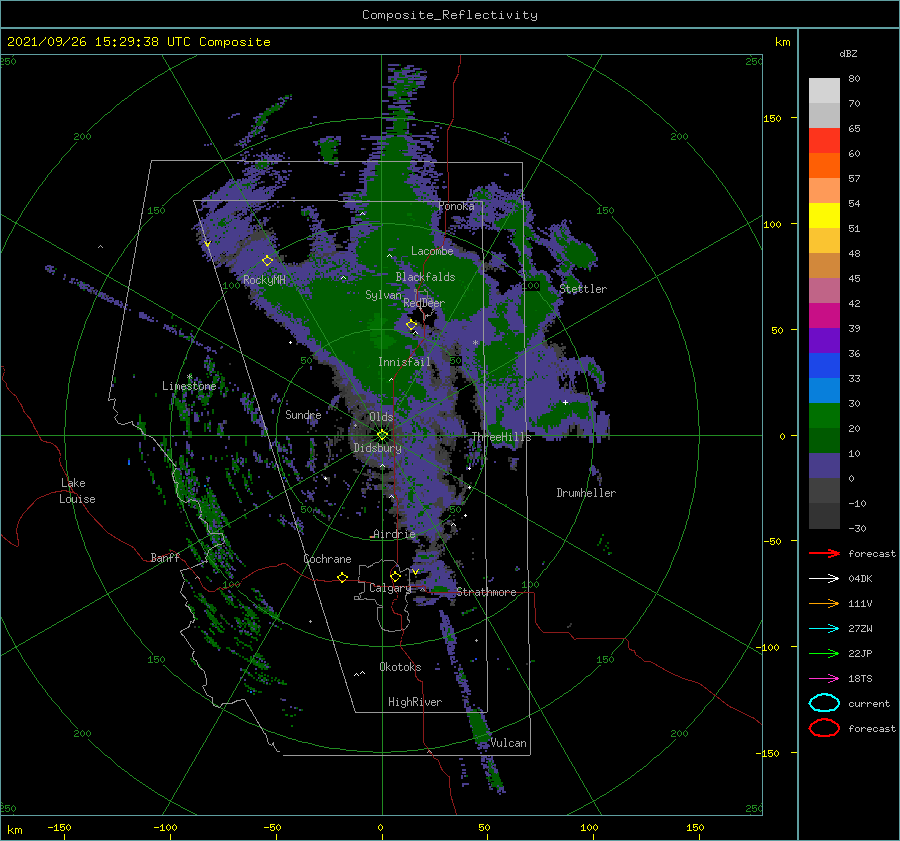Click the cyan 'current' ellipse icon

coord(824,703)
